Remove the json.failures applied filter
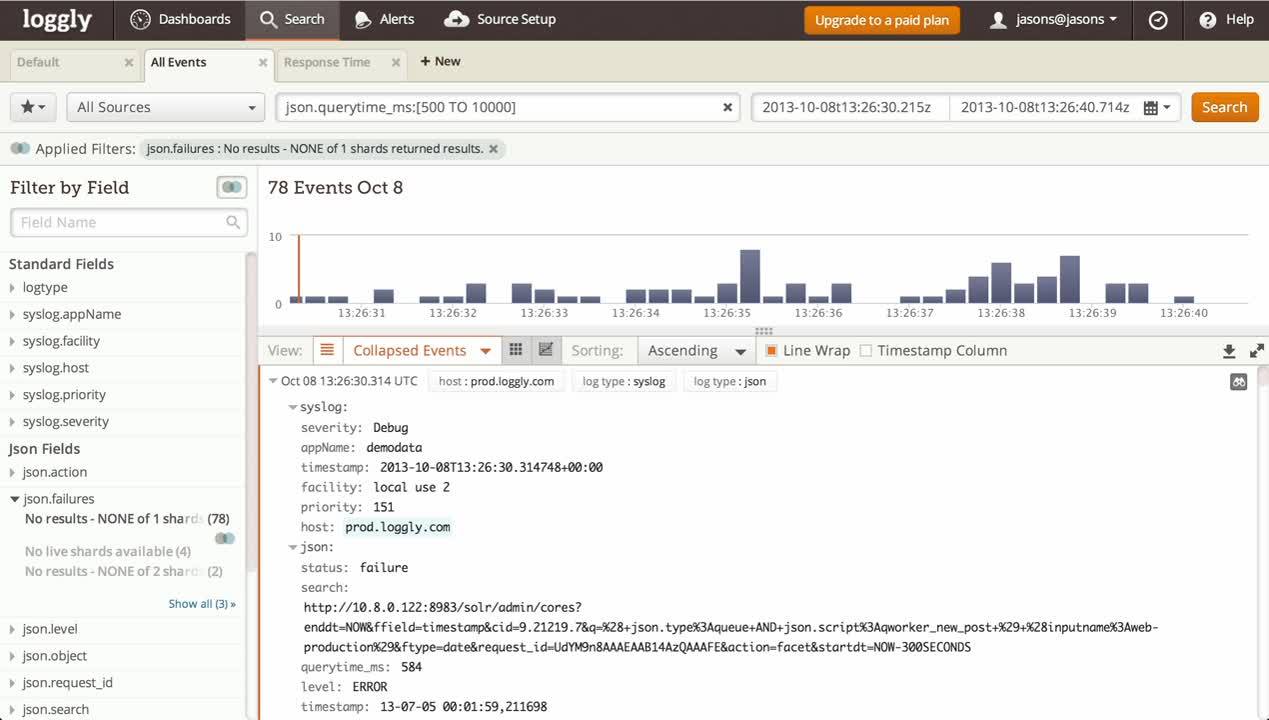Viewport: 1269px width, 720px height. coord(493,148)
